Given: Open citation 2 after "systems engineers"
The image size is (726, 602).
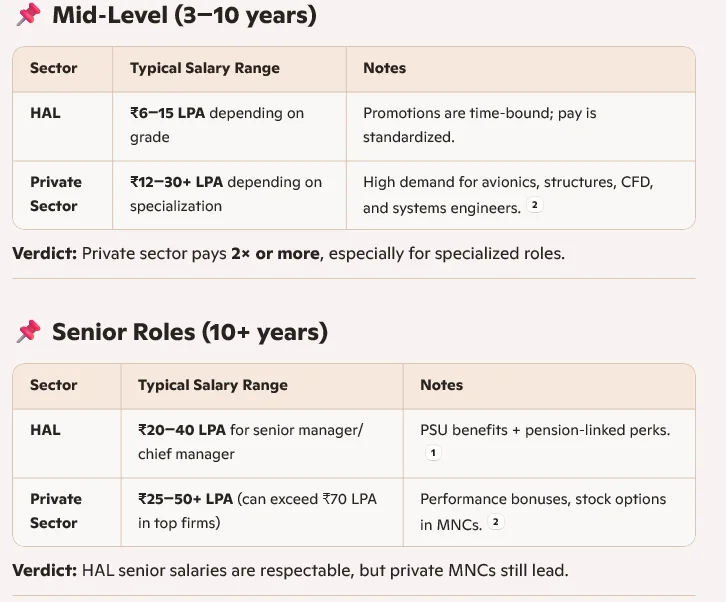Looking at the screenshot, I should point(535,206).
